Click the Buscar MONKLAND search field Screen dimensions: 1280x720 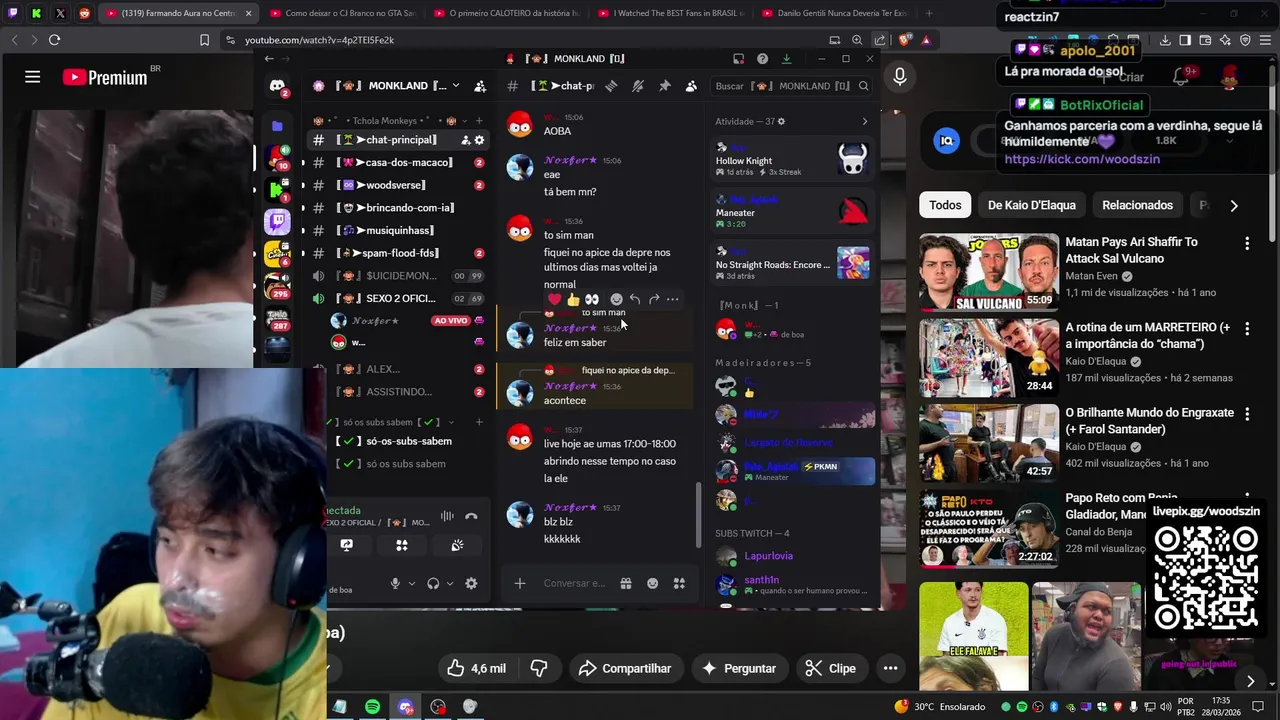792,86
